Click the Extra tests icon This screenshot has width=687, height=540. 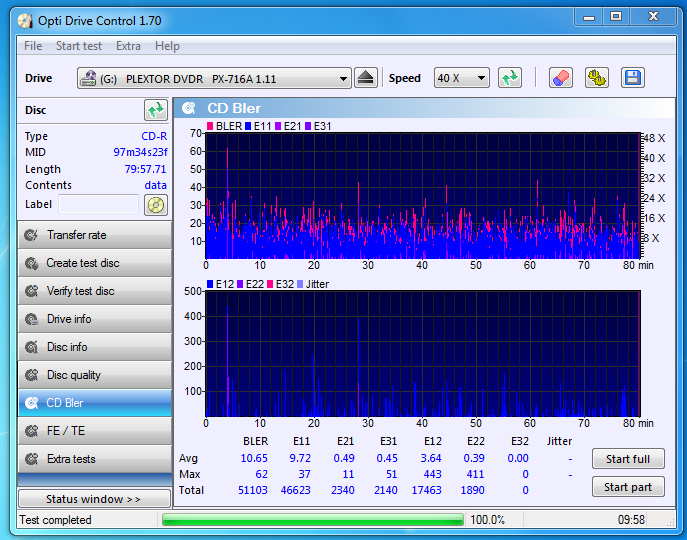(31, 459)
